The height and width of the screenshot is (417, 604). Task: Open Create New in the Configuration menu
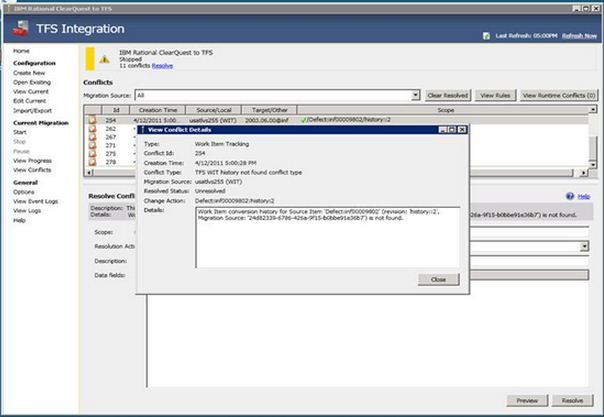click(x=29, y=73)
